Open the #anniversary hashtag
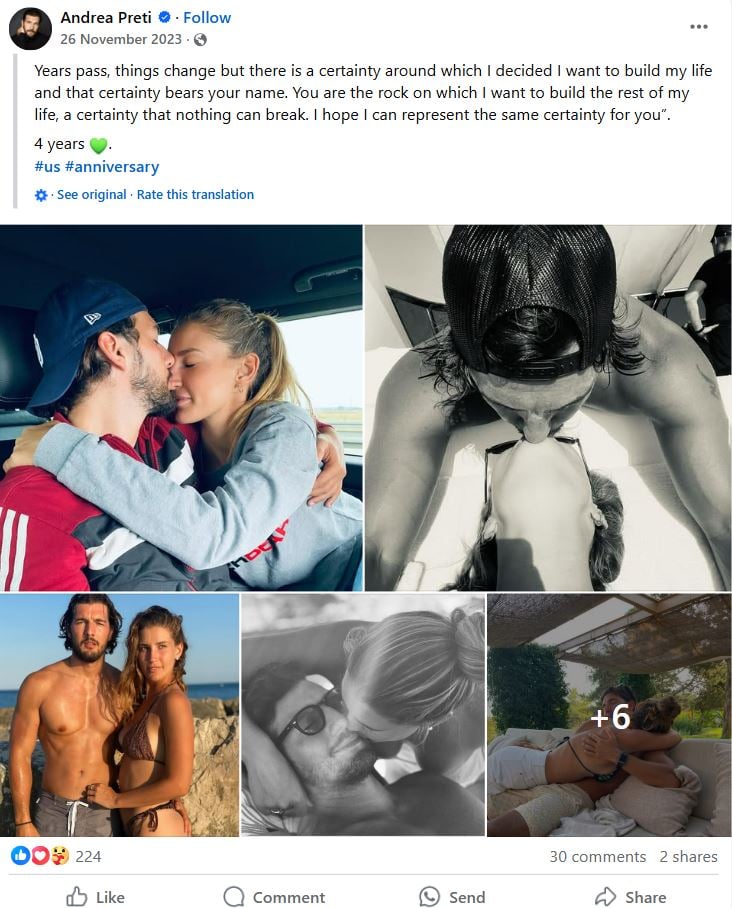 point(112,167)
